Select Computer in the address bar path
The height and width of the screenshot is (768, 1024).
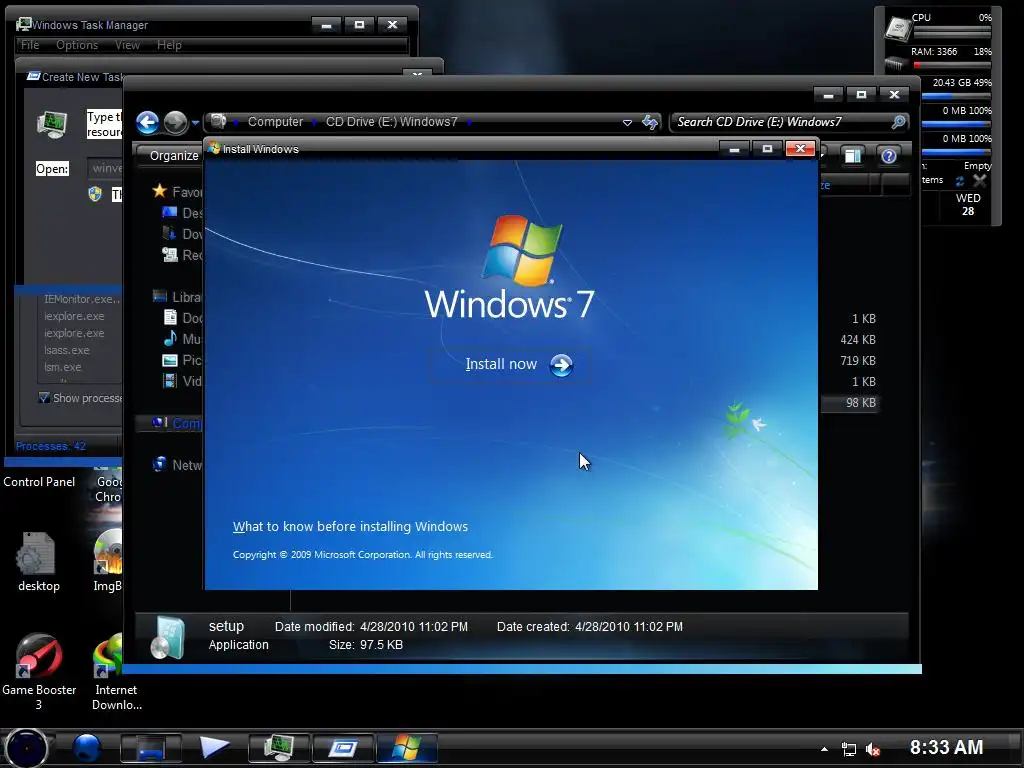point(275,122)
